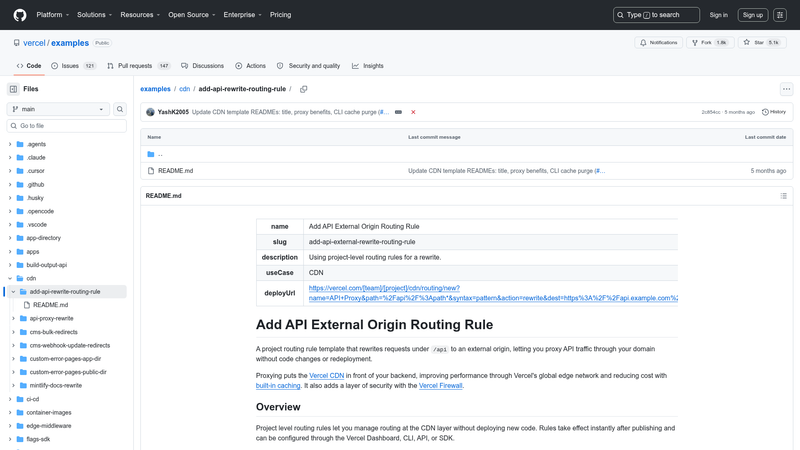Expand the flags-sdk folder

pyautogui.click(x=10, y=439)
